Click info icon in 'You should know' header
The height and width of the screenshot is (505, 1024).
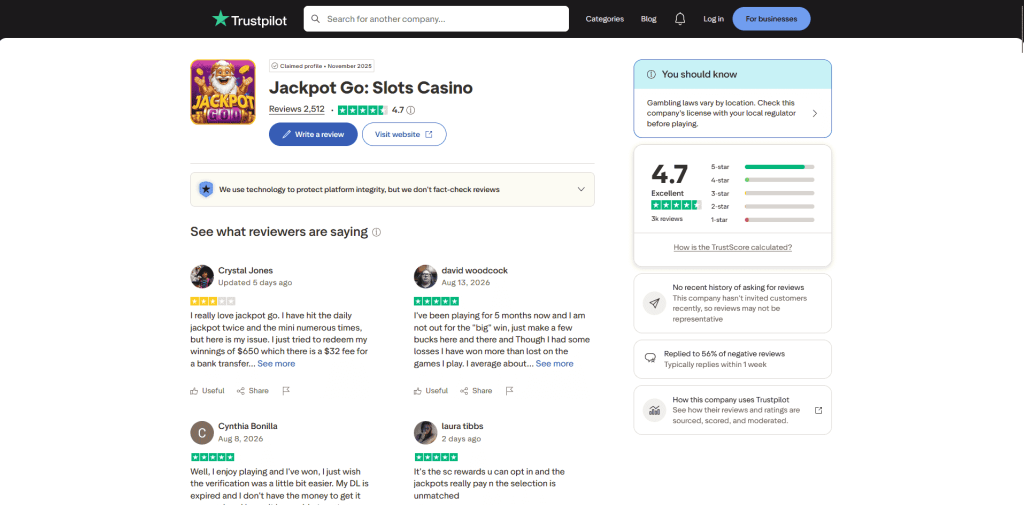pos(651,74)
